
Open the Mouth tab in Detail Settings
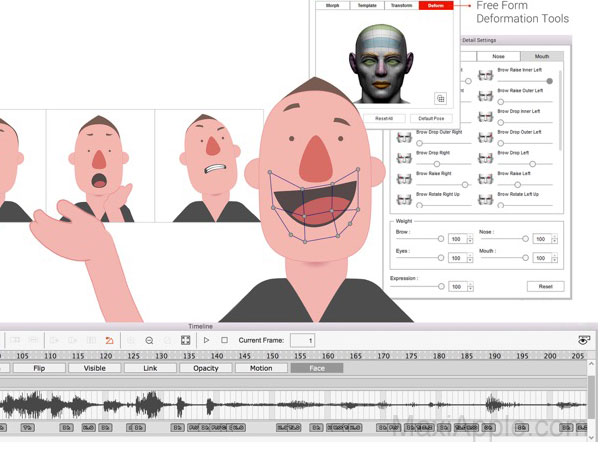click(x=541, y=56)
